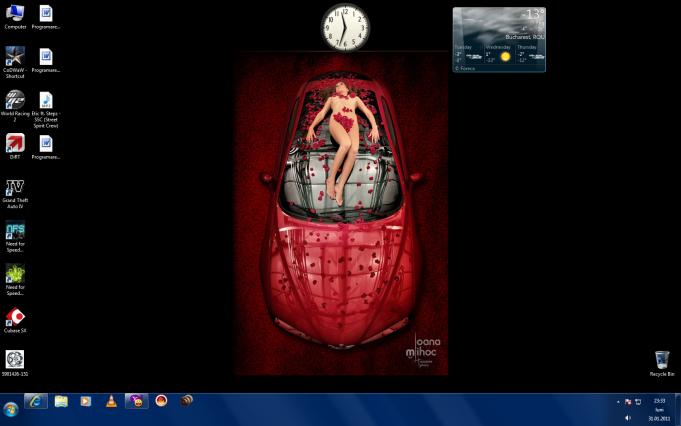The image size is (681, 426).
Task: Show hidden system tray icons
Action: [617, 401]
